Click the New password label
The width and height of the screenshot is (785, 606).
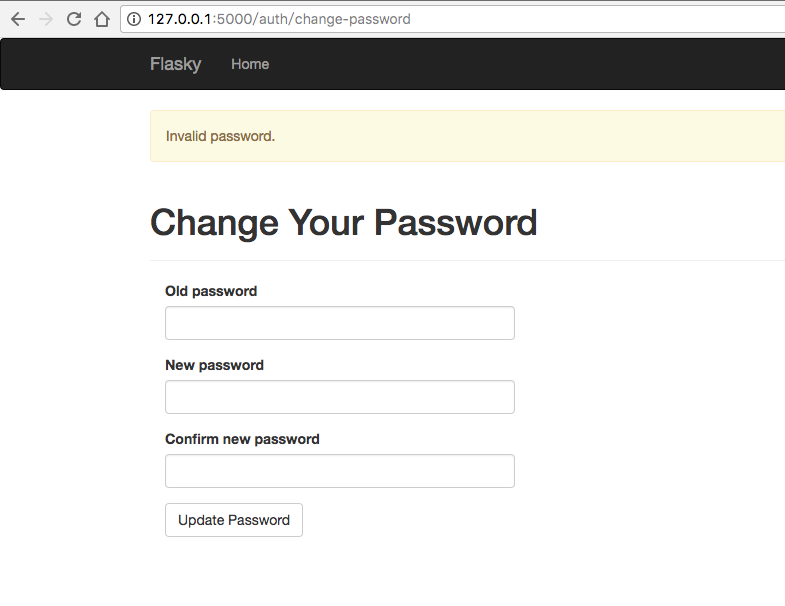[214, 365]
